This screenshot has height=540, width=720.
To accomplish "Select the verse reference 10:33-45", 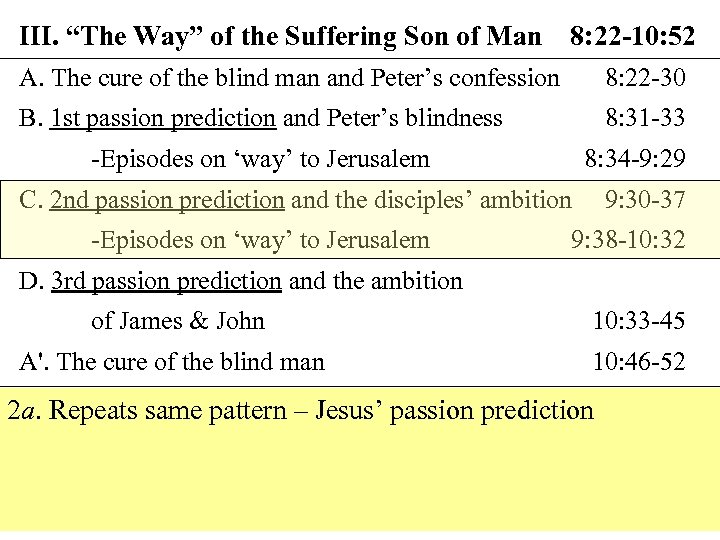I will pyautogui.click(x=639, y=321).
